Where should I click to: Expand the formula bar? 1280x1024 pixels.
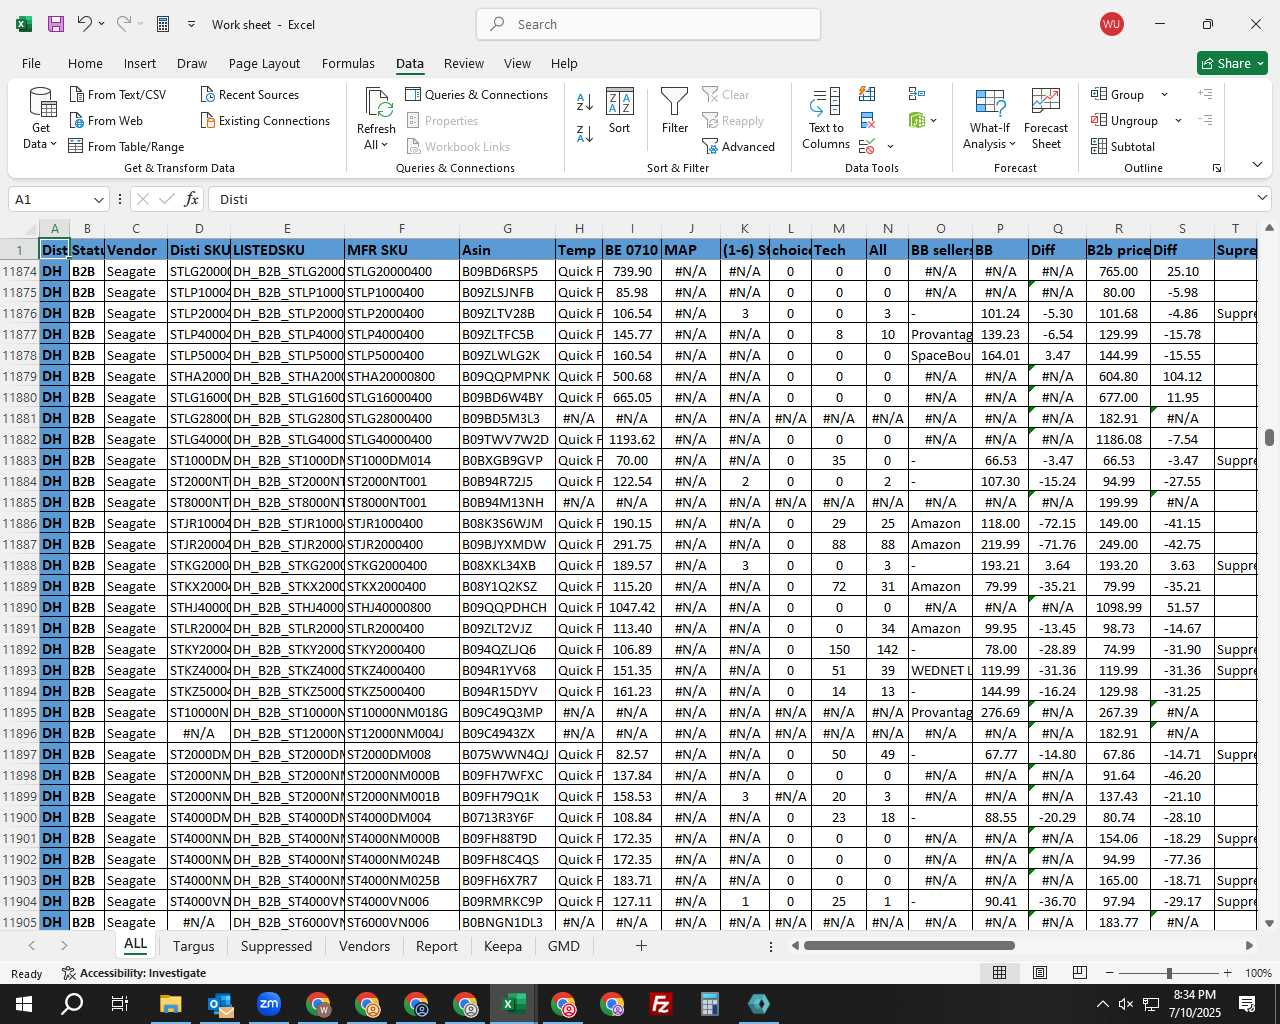point(1262,198)
